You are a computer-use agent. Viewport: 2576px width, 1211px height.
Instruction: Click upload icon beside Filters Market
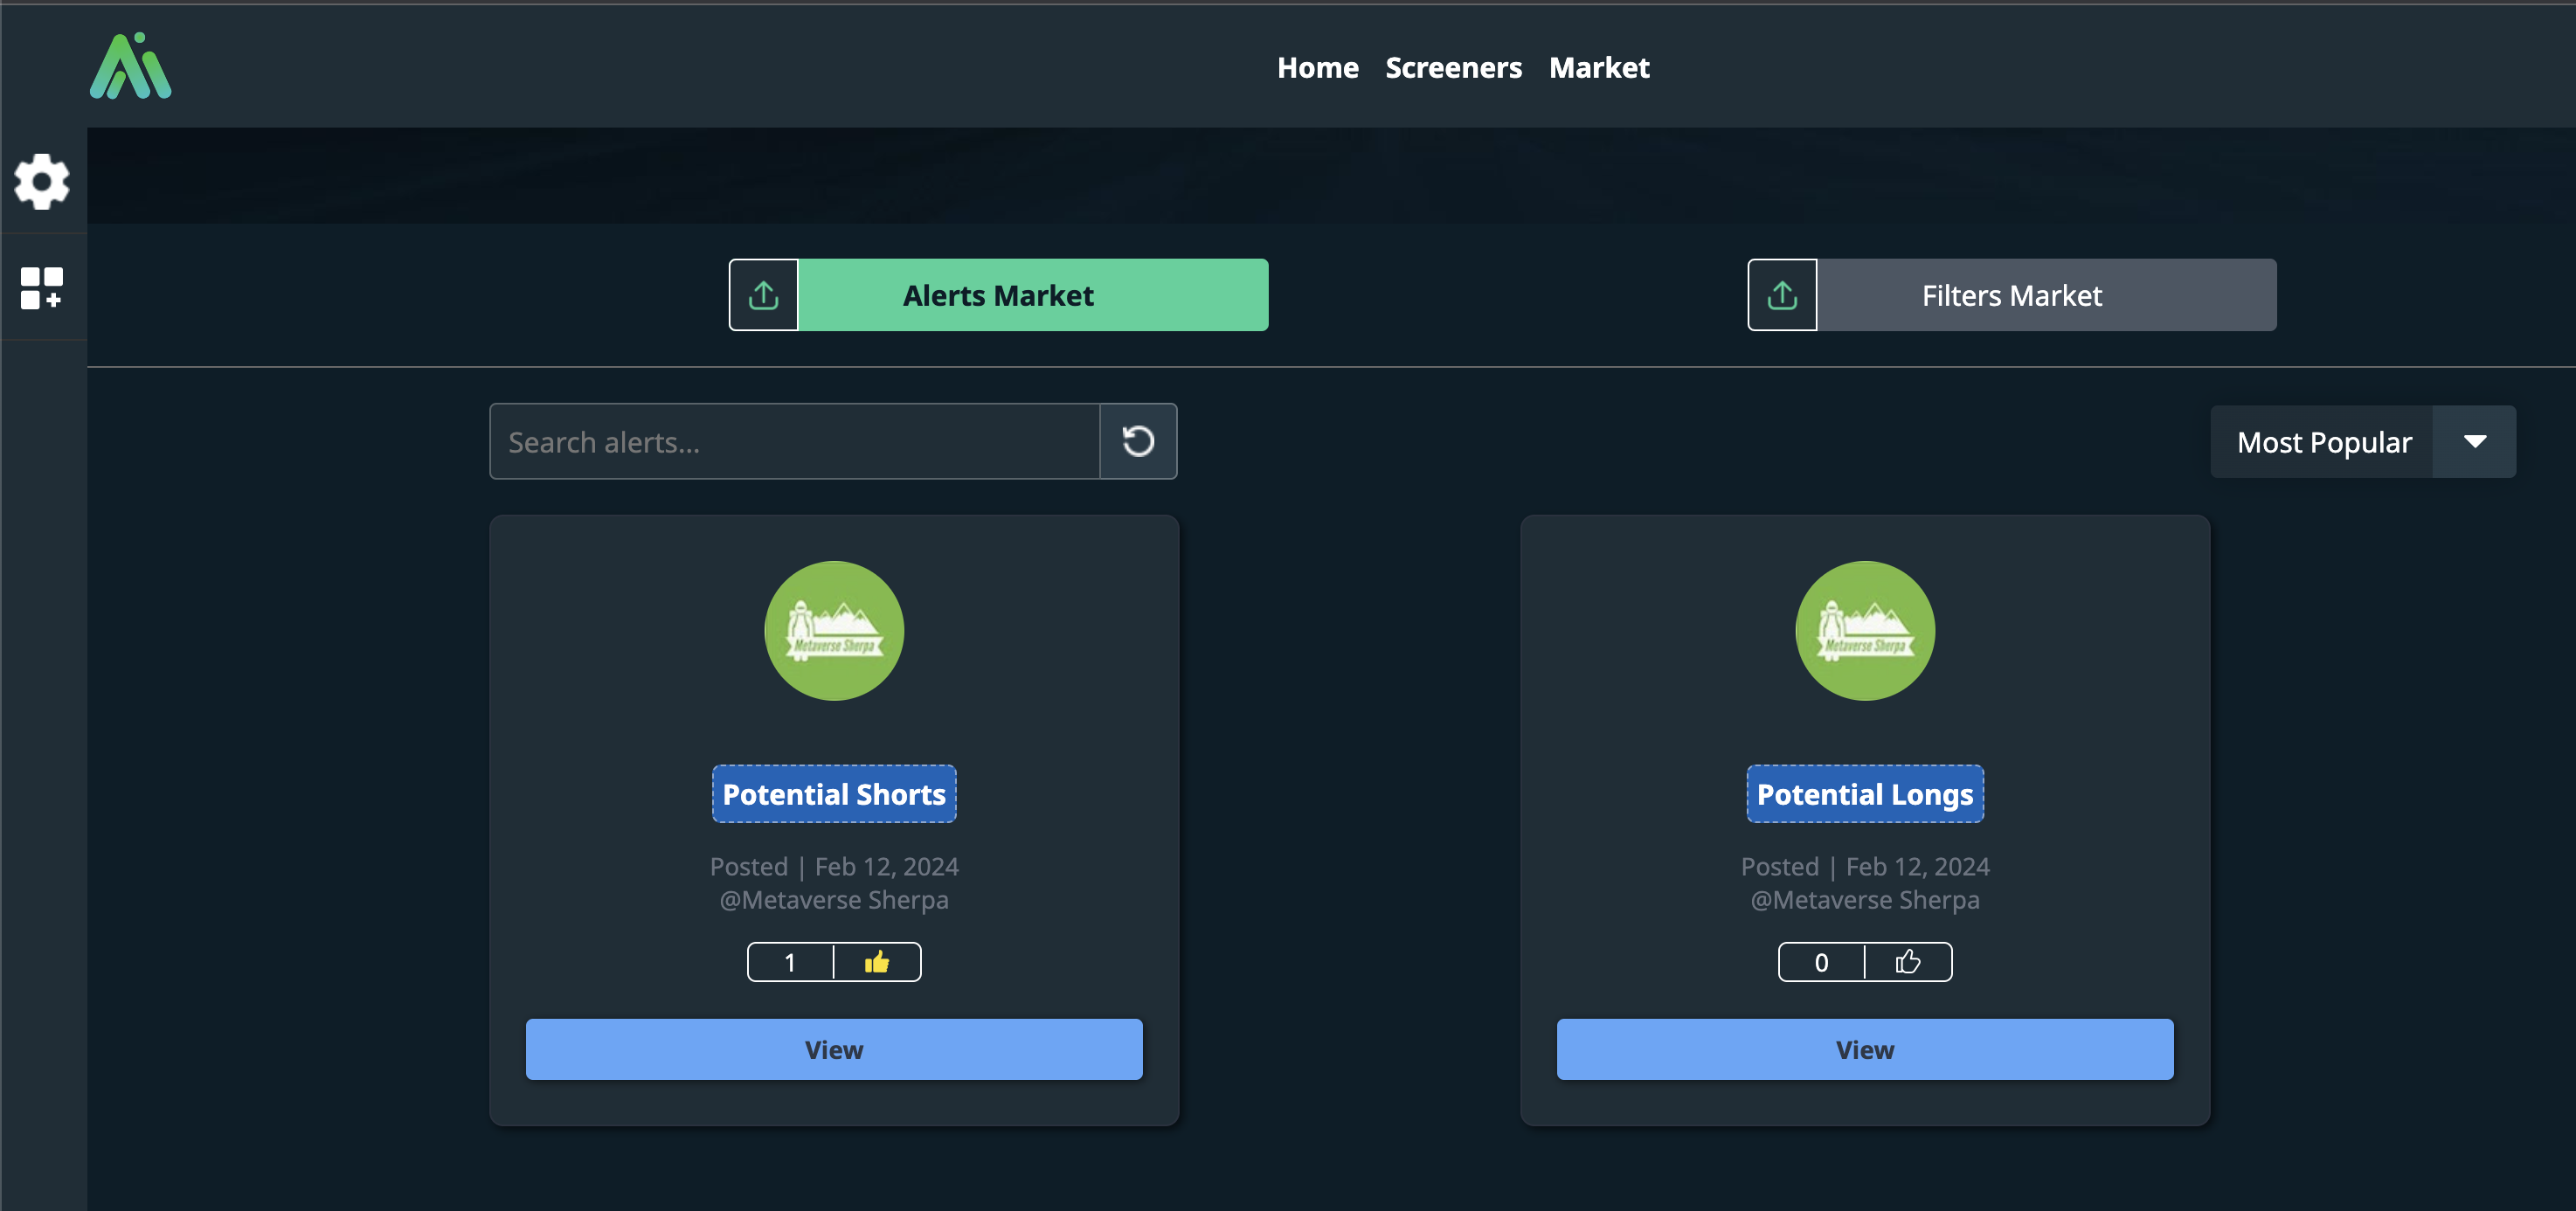coord(1781,295)
